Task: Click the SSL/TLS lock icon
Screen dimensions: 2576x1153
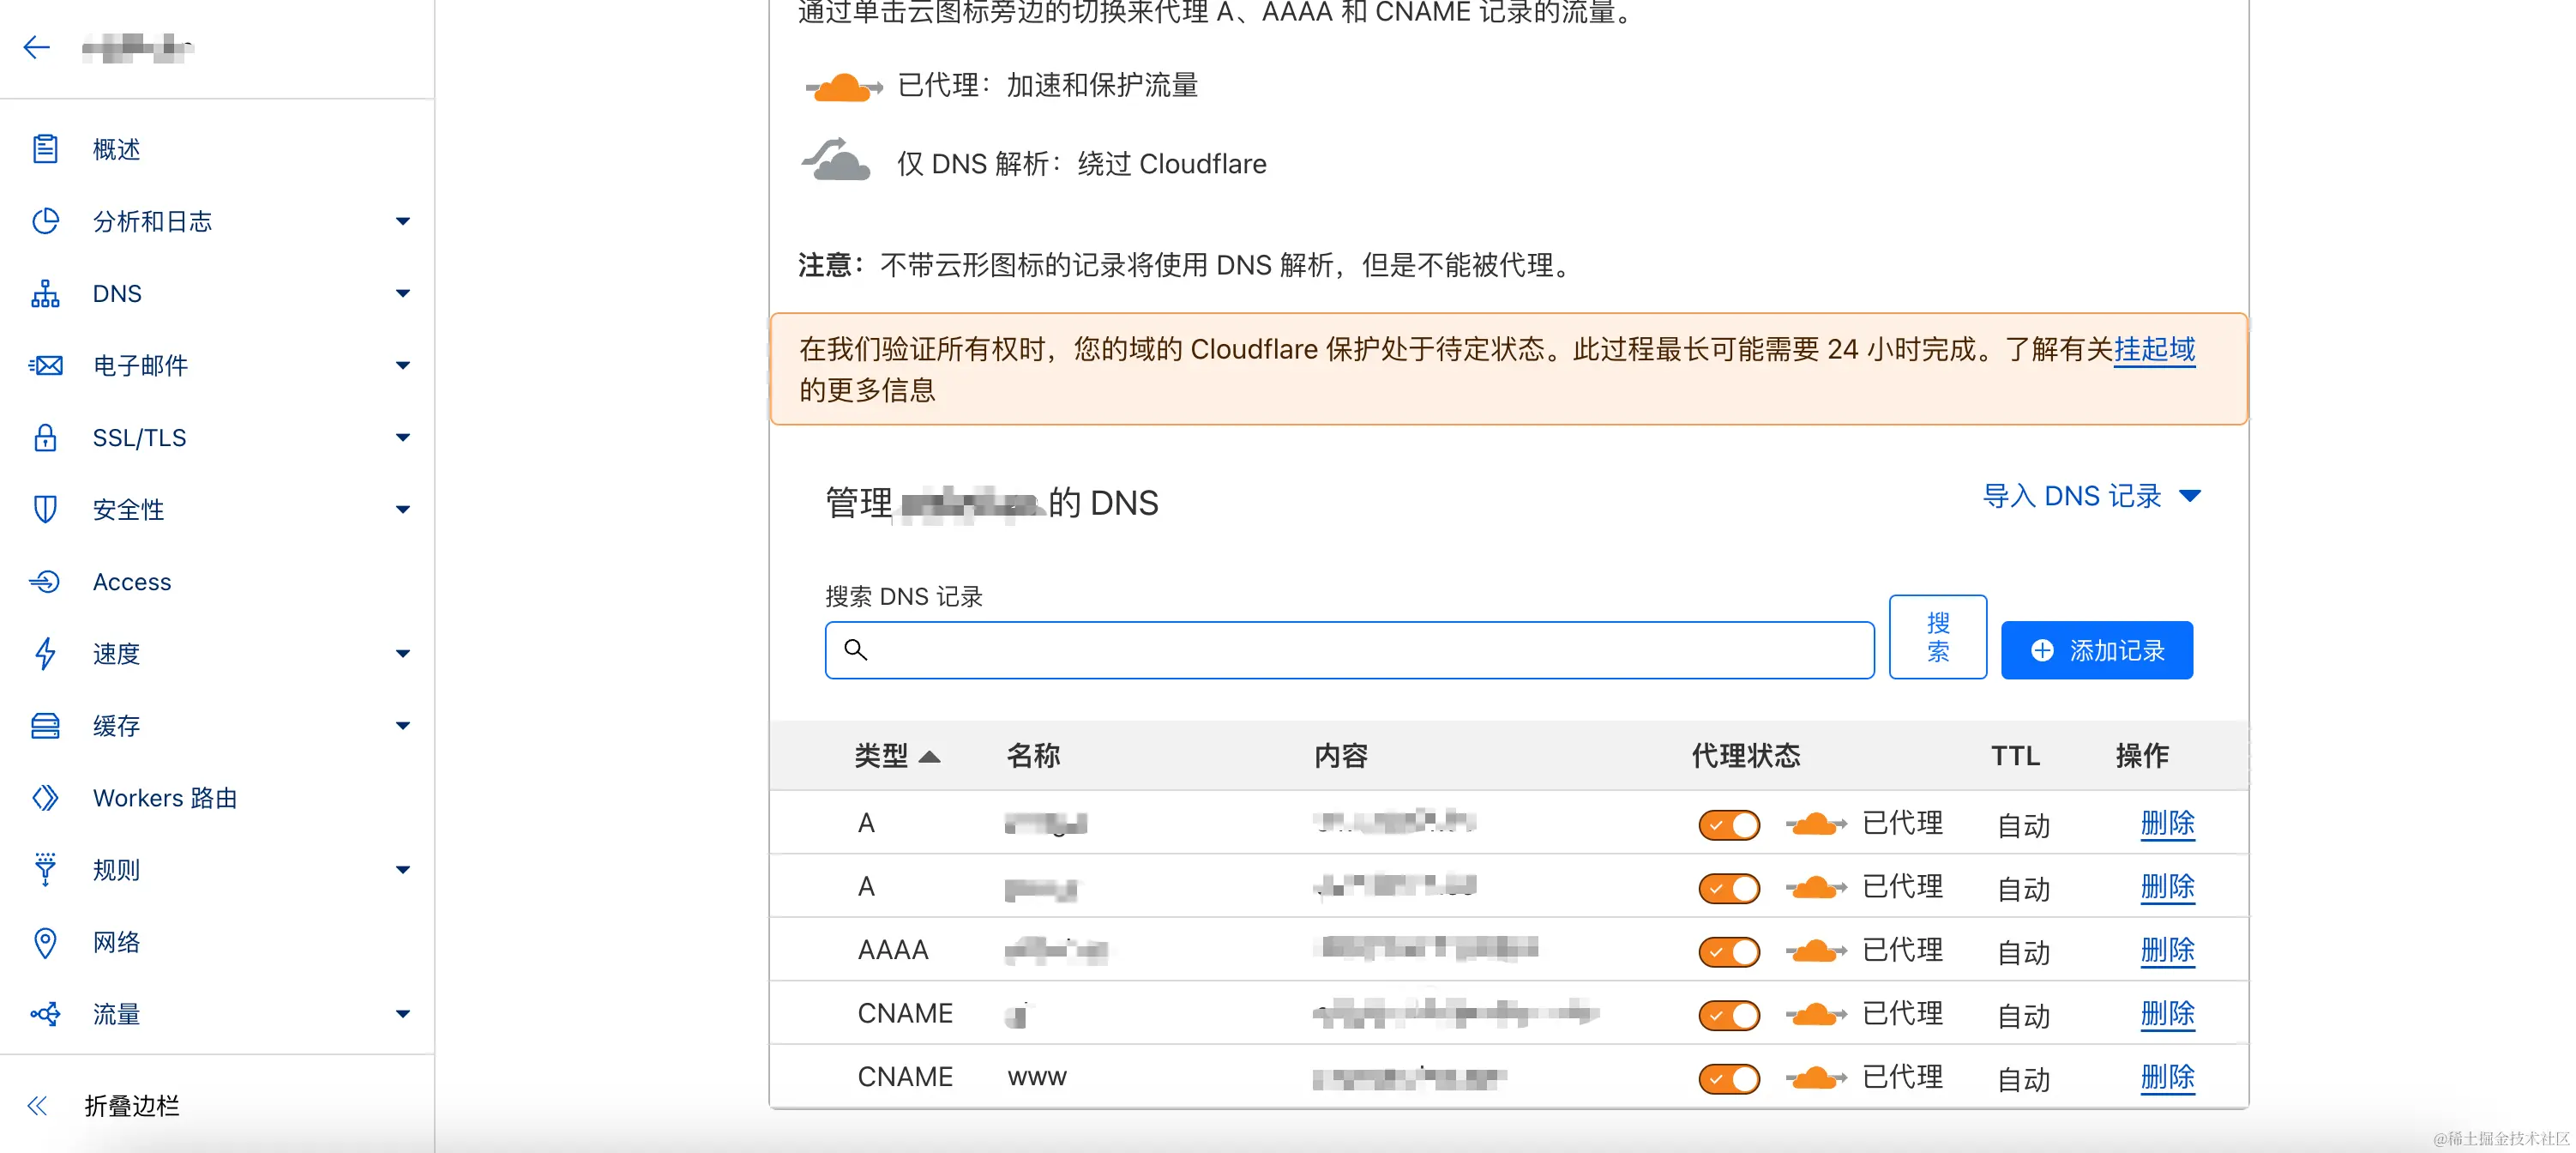Action: 45,437
